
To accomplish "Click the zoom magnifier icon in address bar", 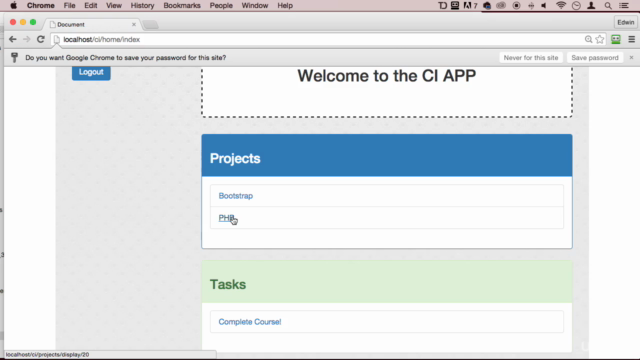I will pos(588,39).
